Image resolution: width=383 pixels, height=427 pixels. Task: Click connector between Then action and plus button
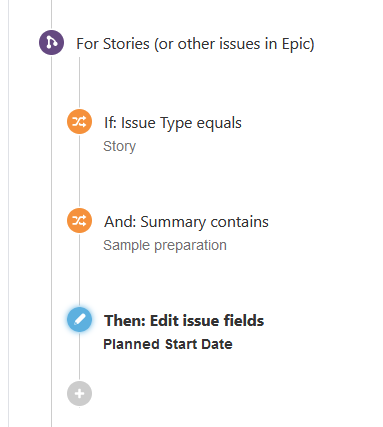[79, 357]
